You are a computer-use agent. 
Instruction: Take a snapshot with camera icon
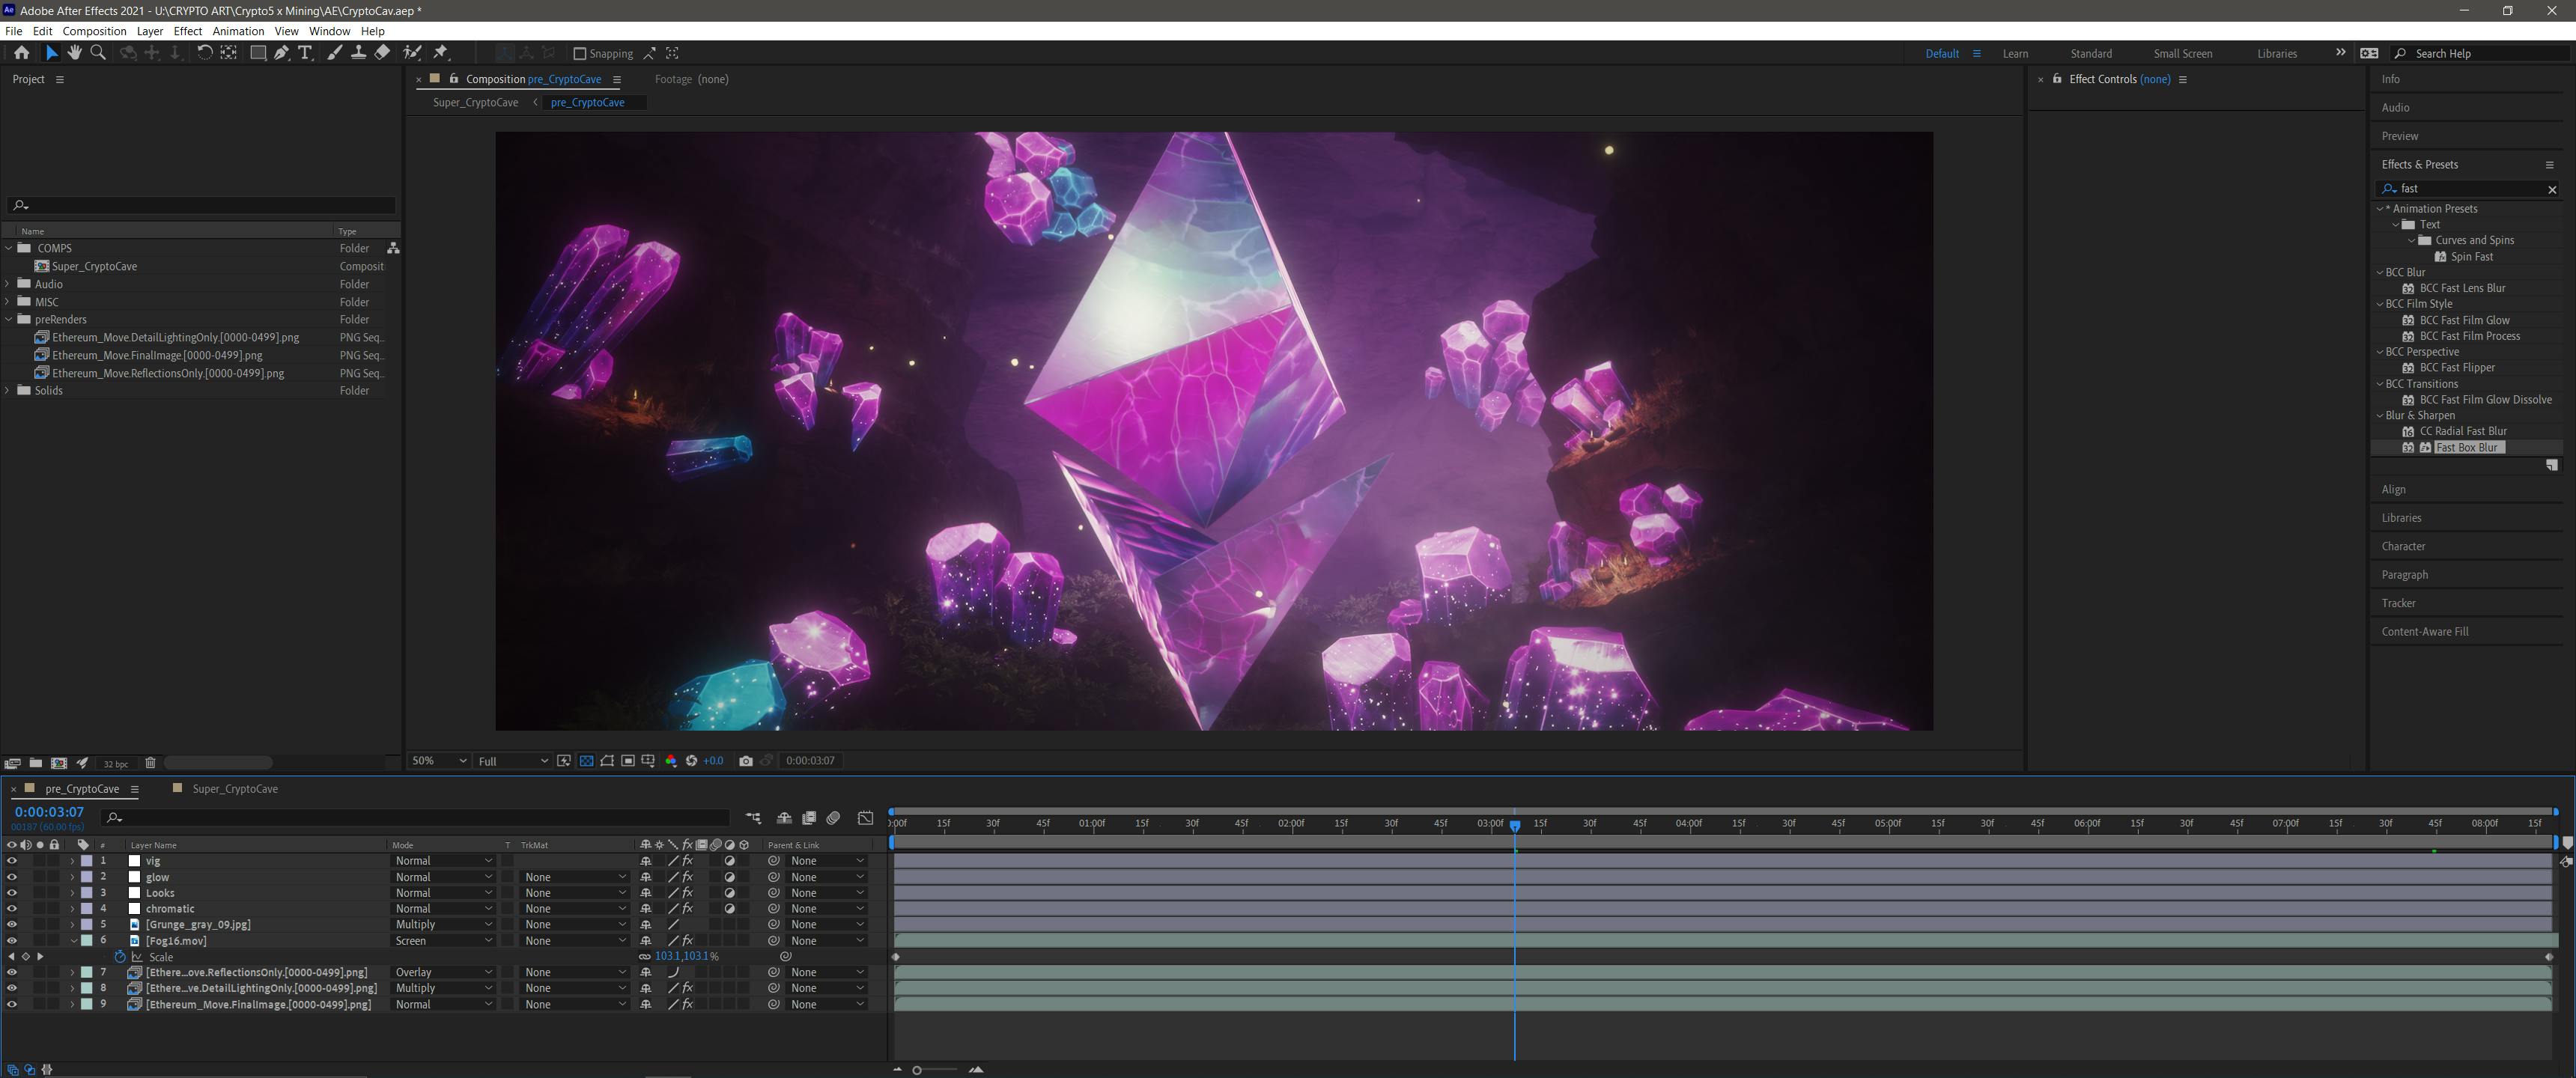[x=746, y=761]
